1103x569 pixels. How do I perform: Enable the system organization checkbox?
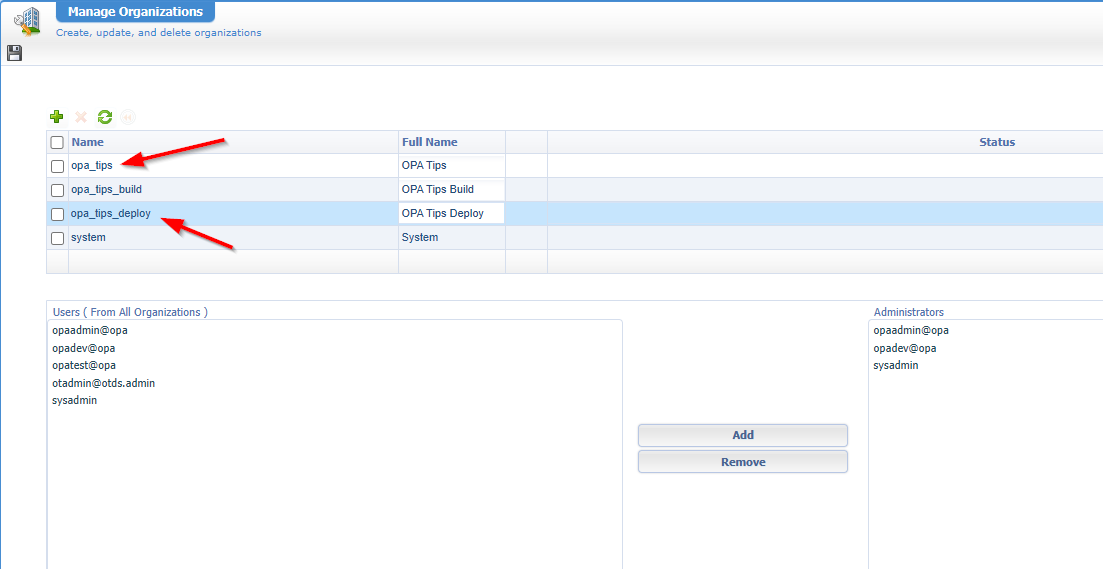[x=57, y=238]
